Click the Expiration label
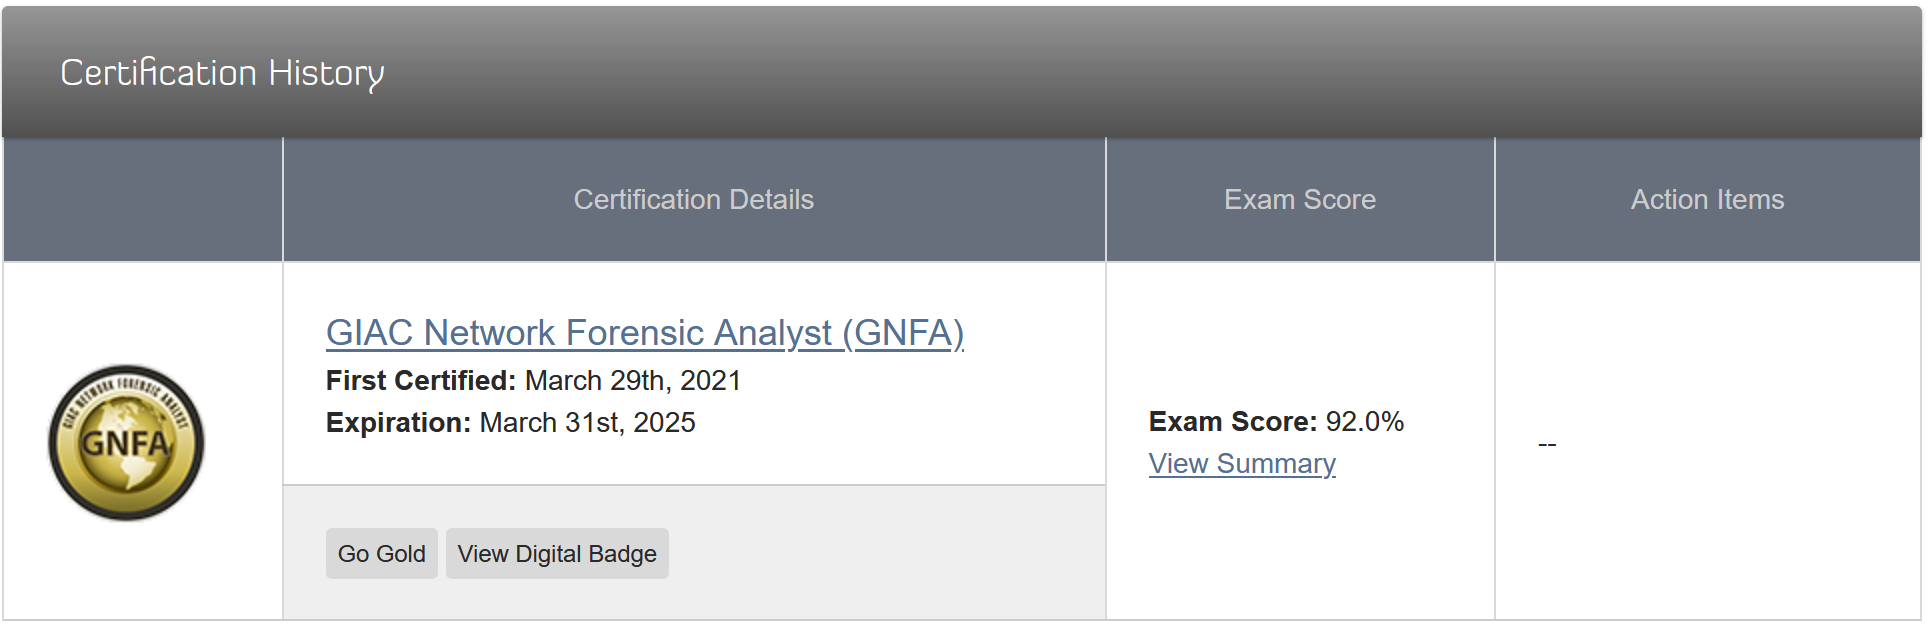Viewport: 1928px width, 628px height. [398, 423]
